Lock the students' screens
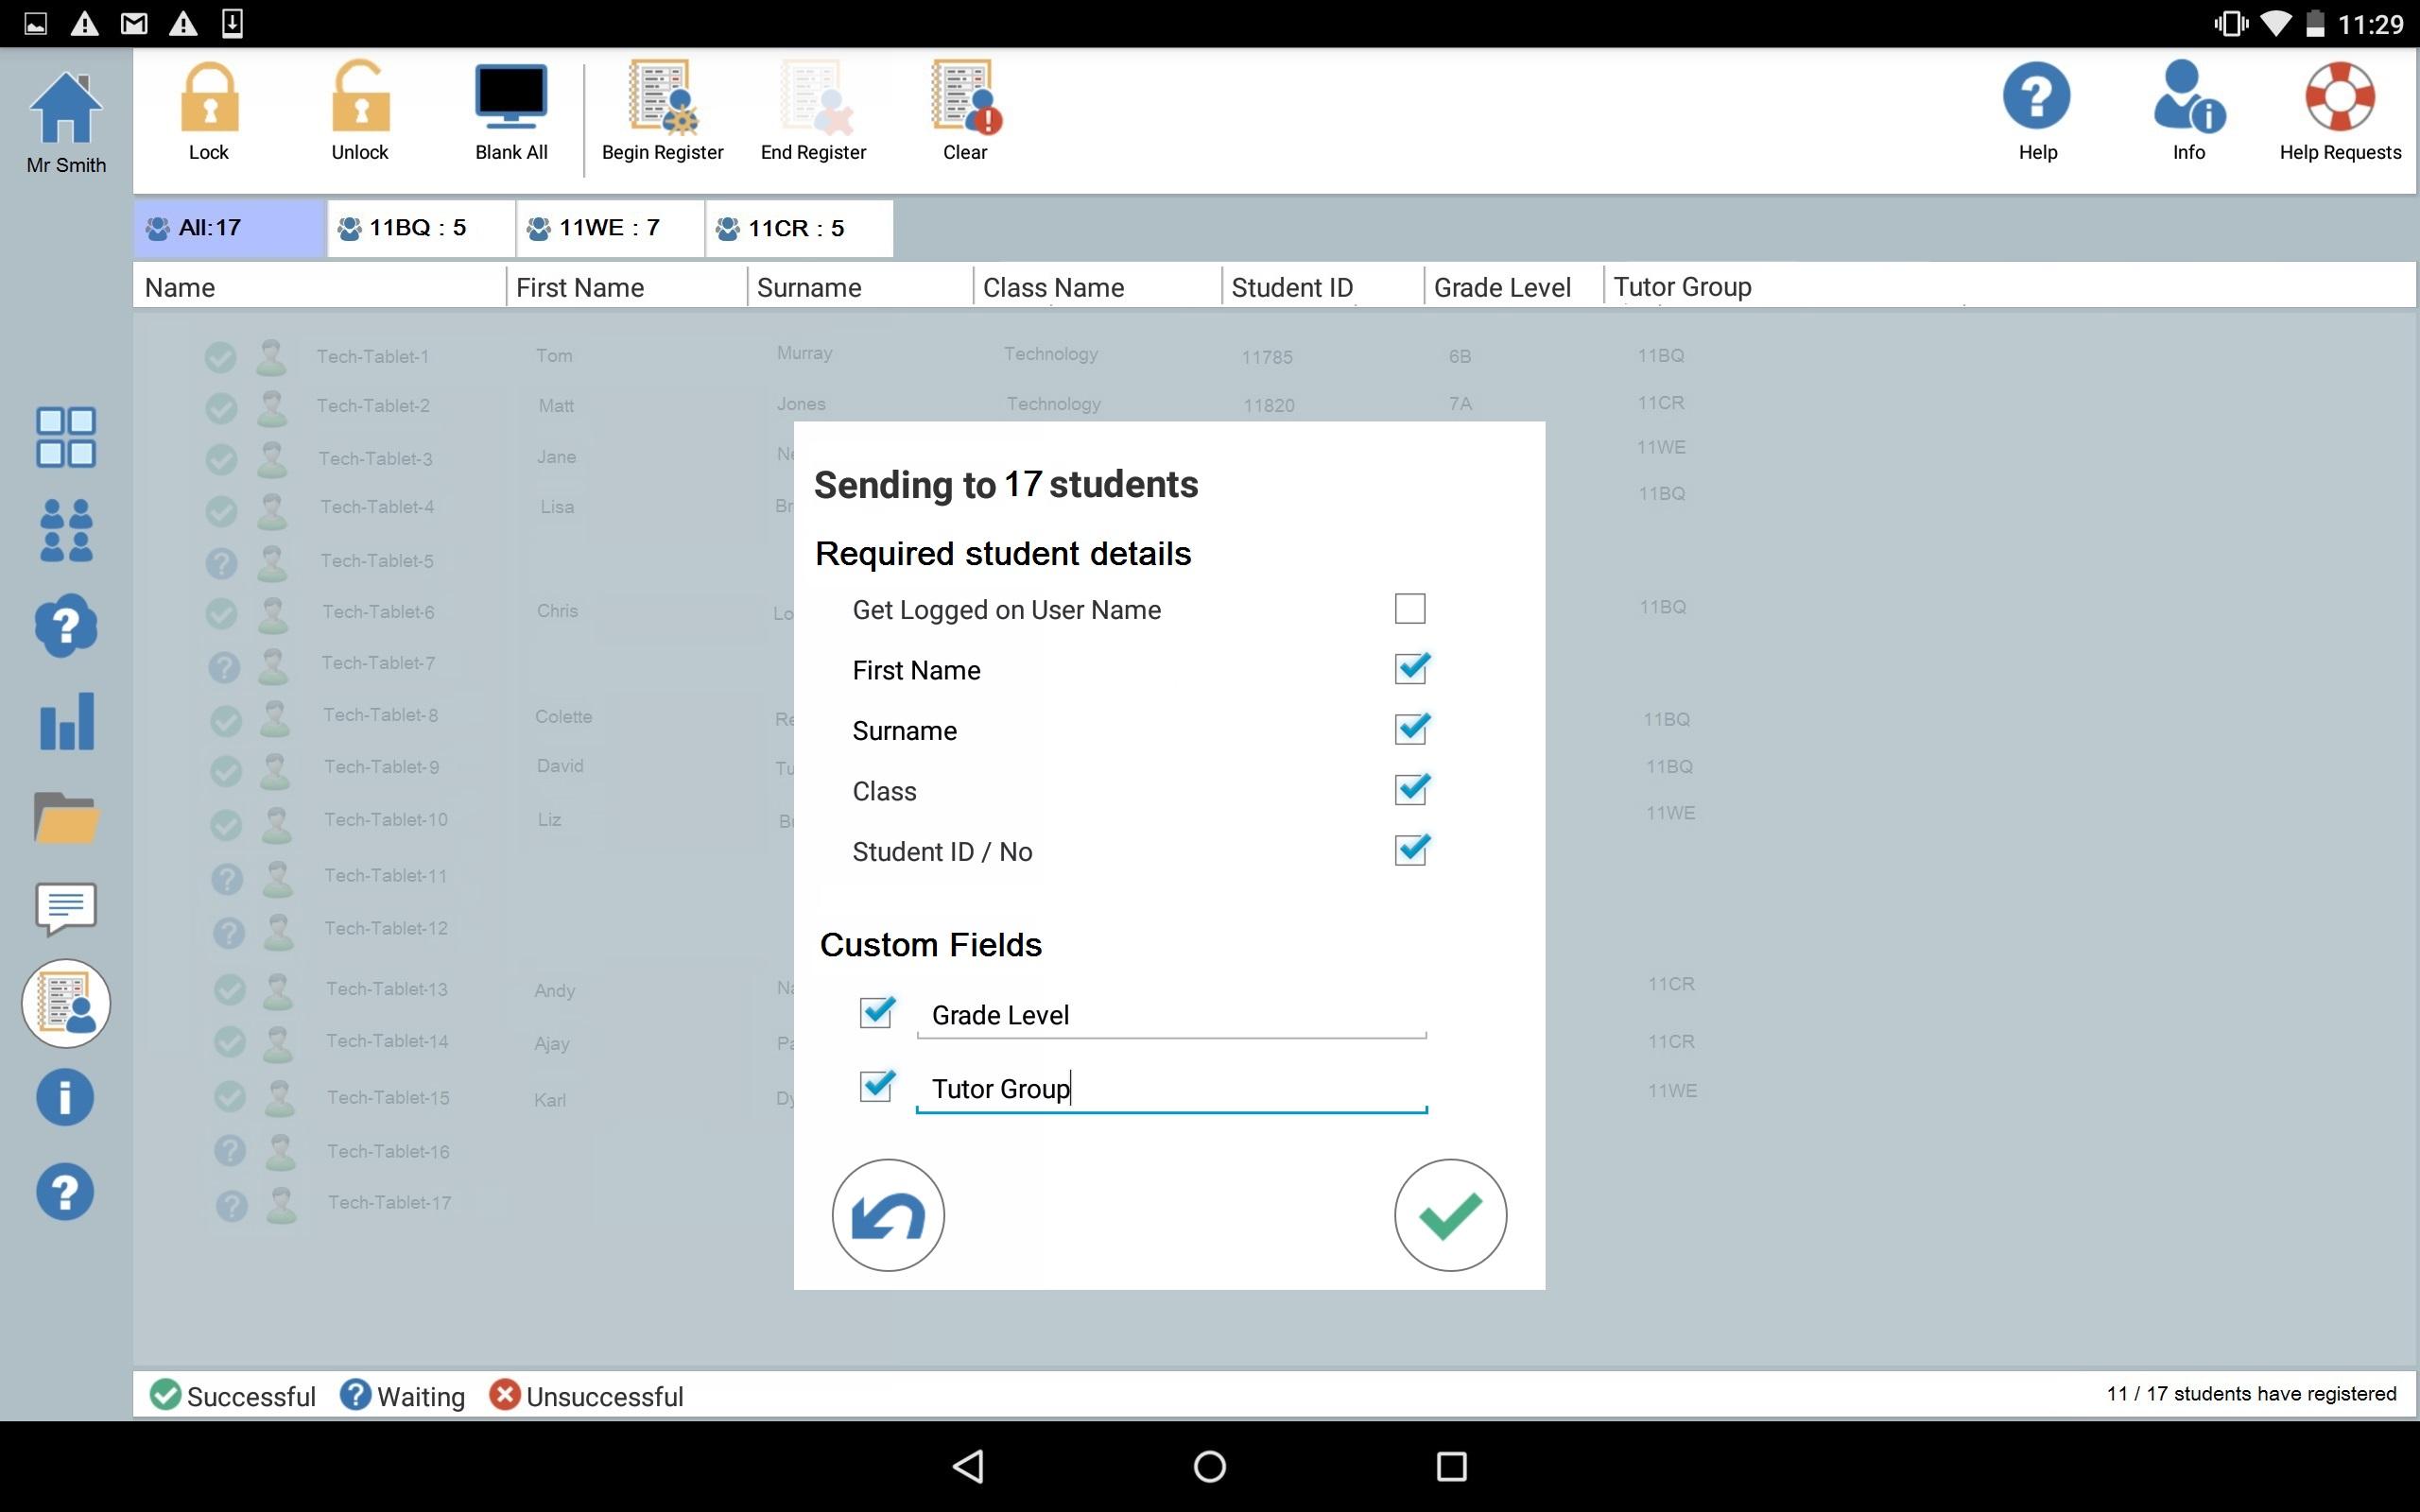 pos(208,110)
